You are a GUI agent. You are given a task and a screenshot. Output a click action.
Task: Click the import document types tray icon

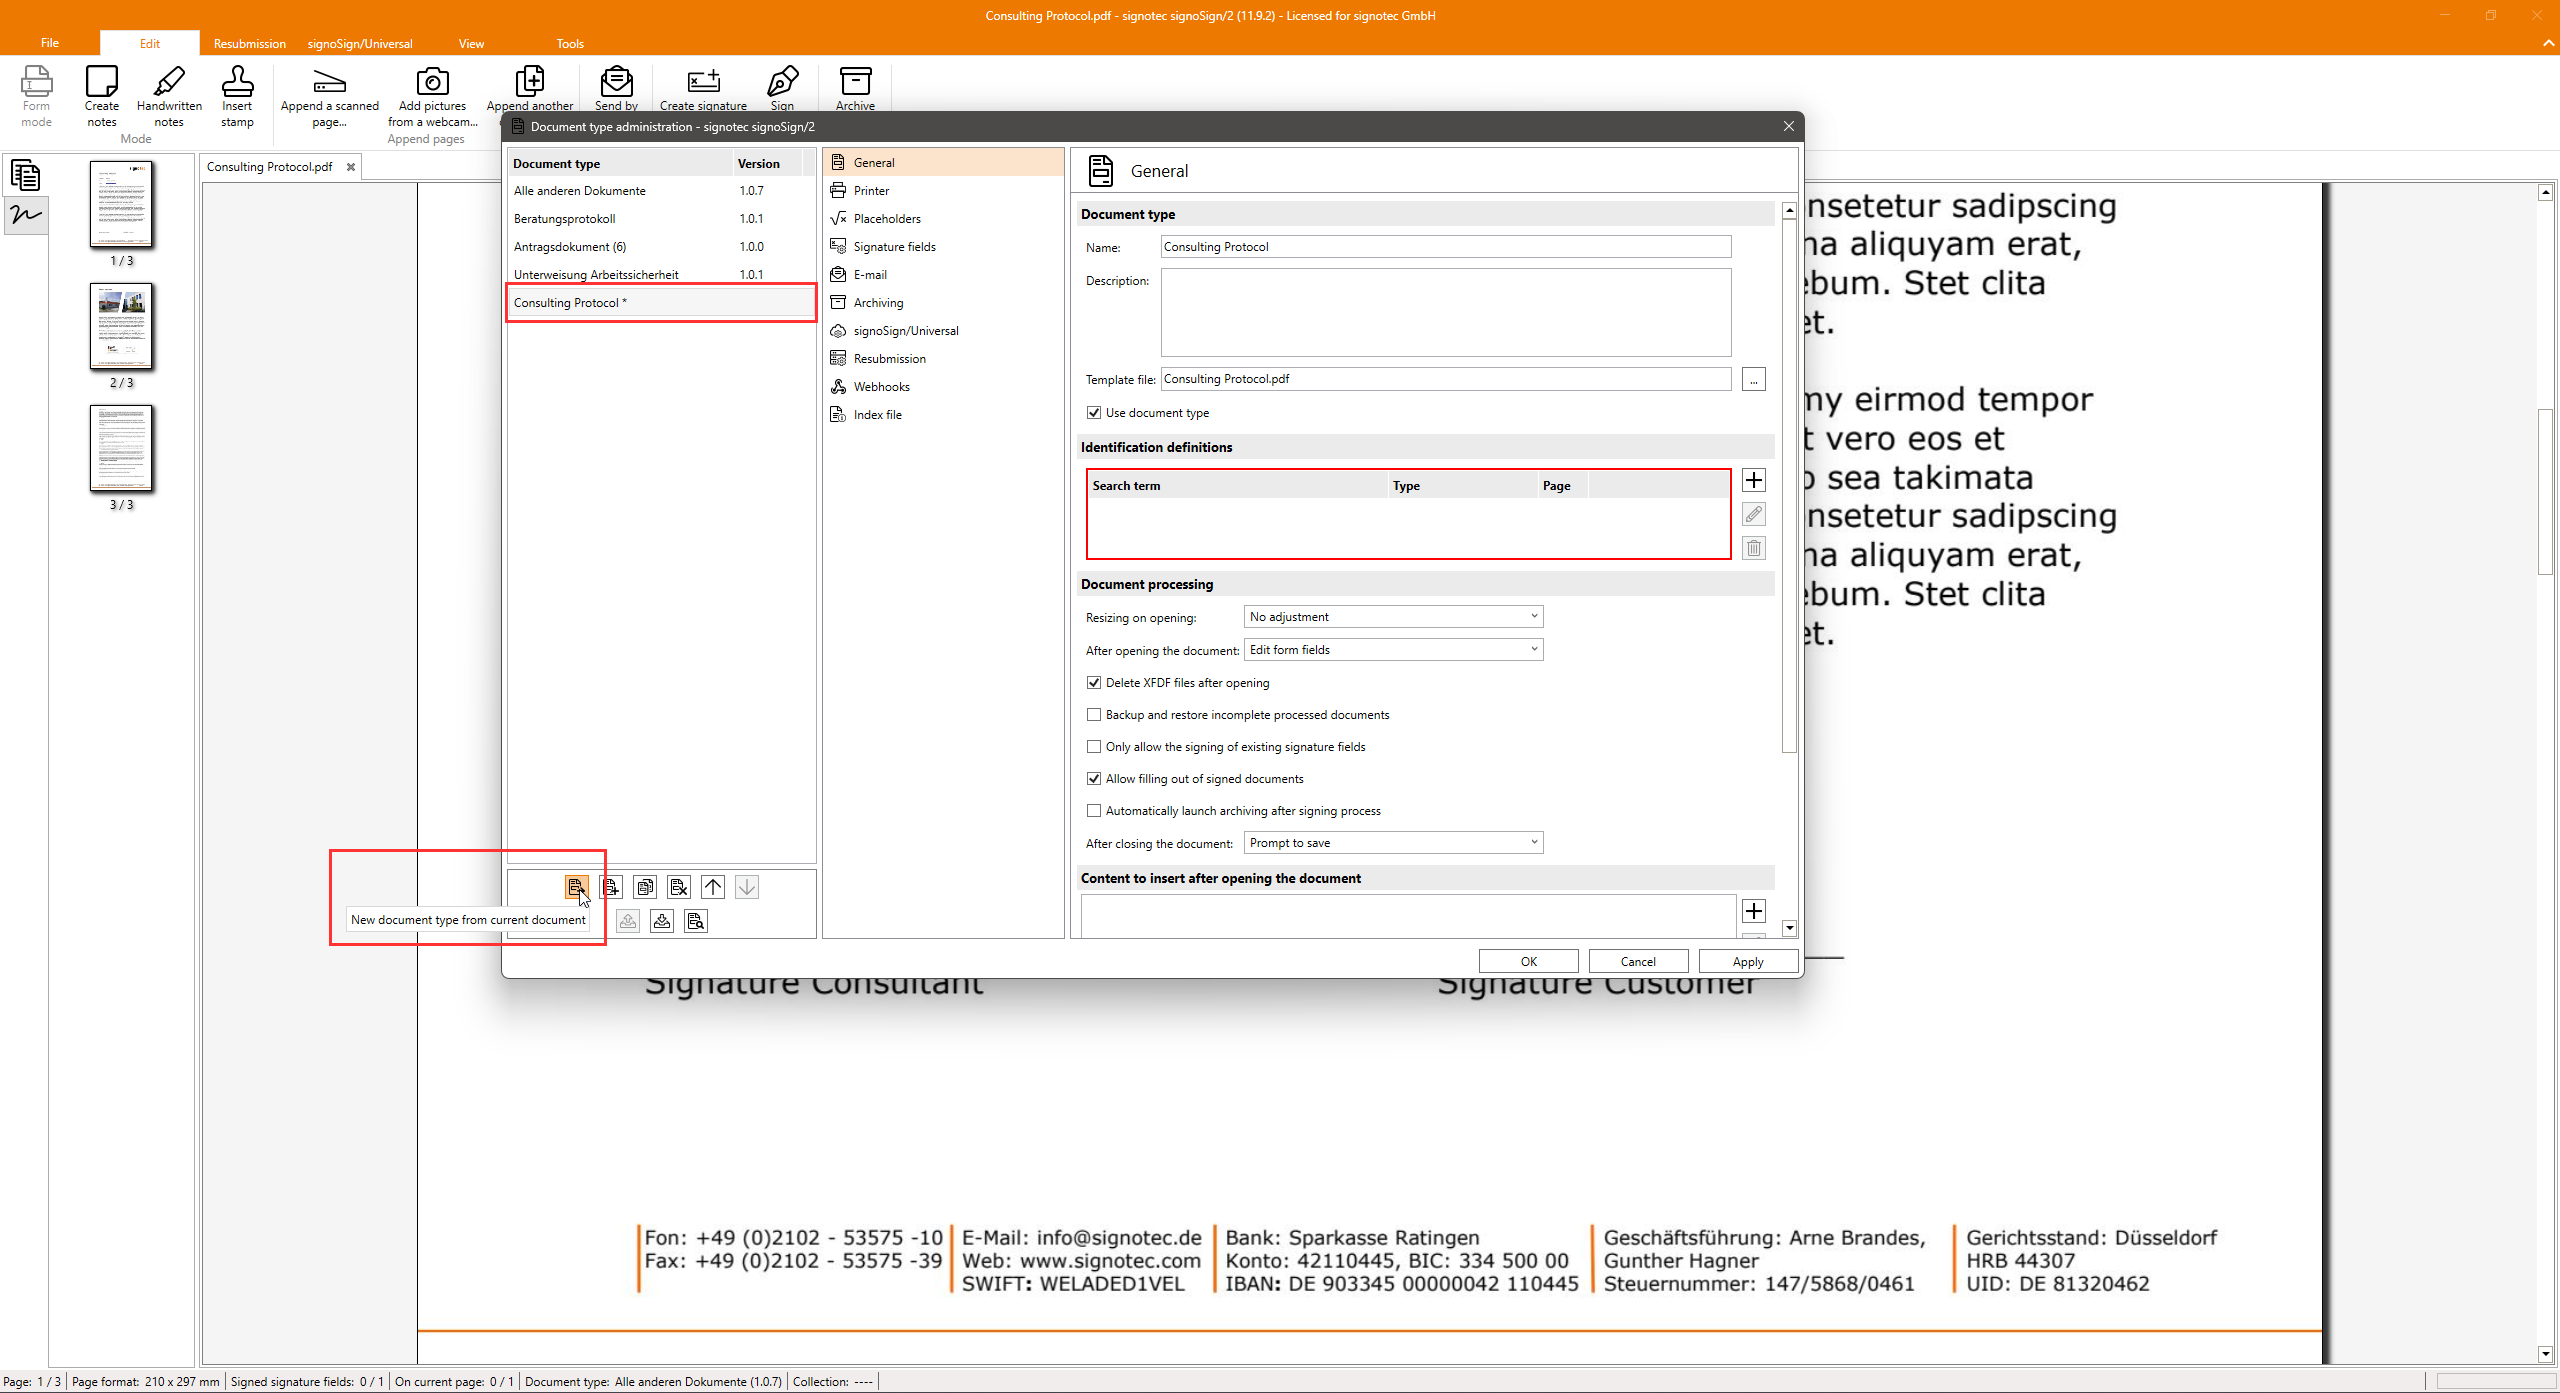point(662,921)
